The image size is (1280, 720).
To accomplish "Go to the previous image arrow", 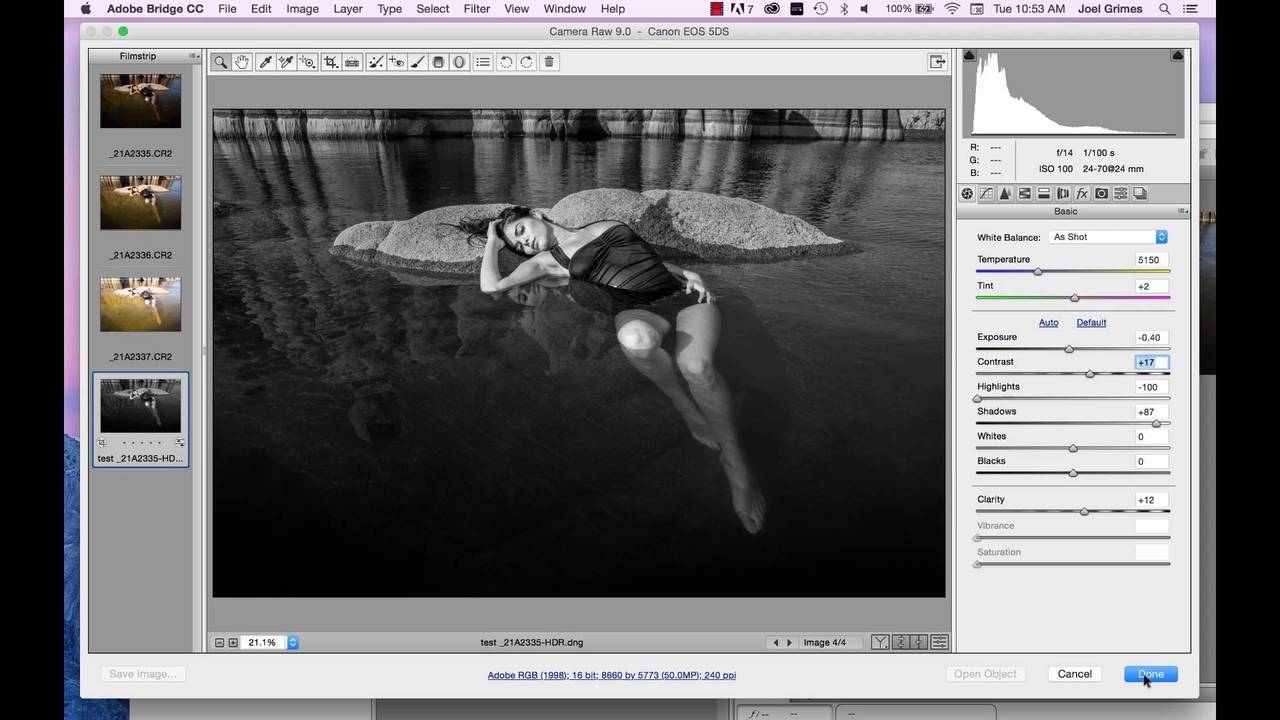I will (x=776, y=643).
